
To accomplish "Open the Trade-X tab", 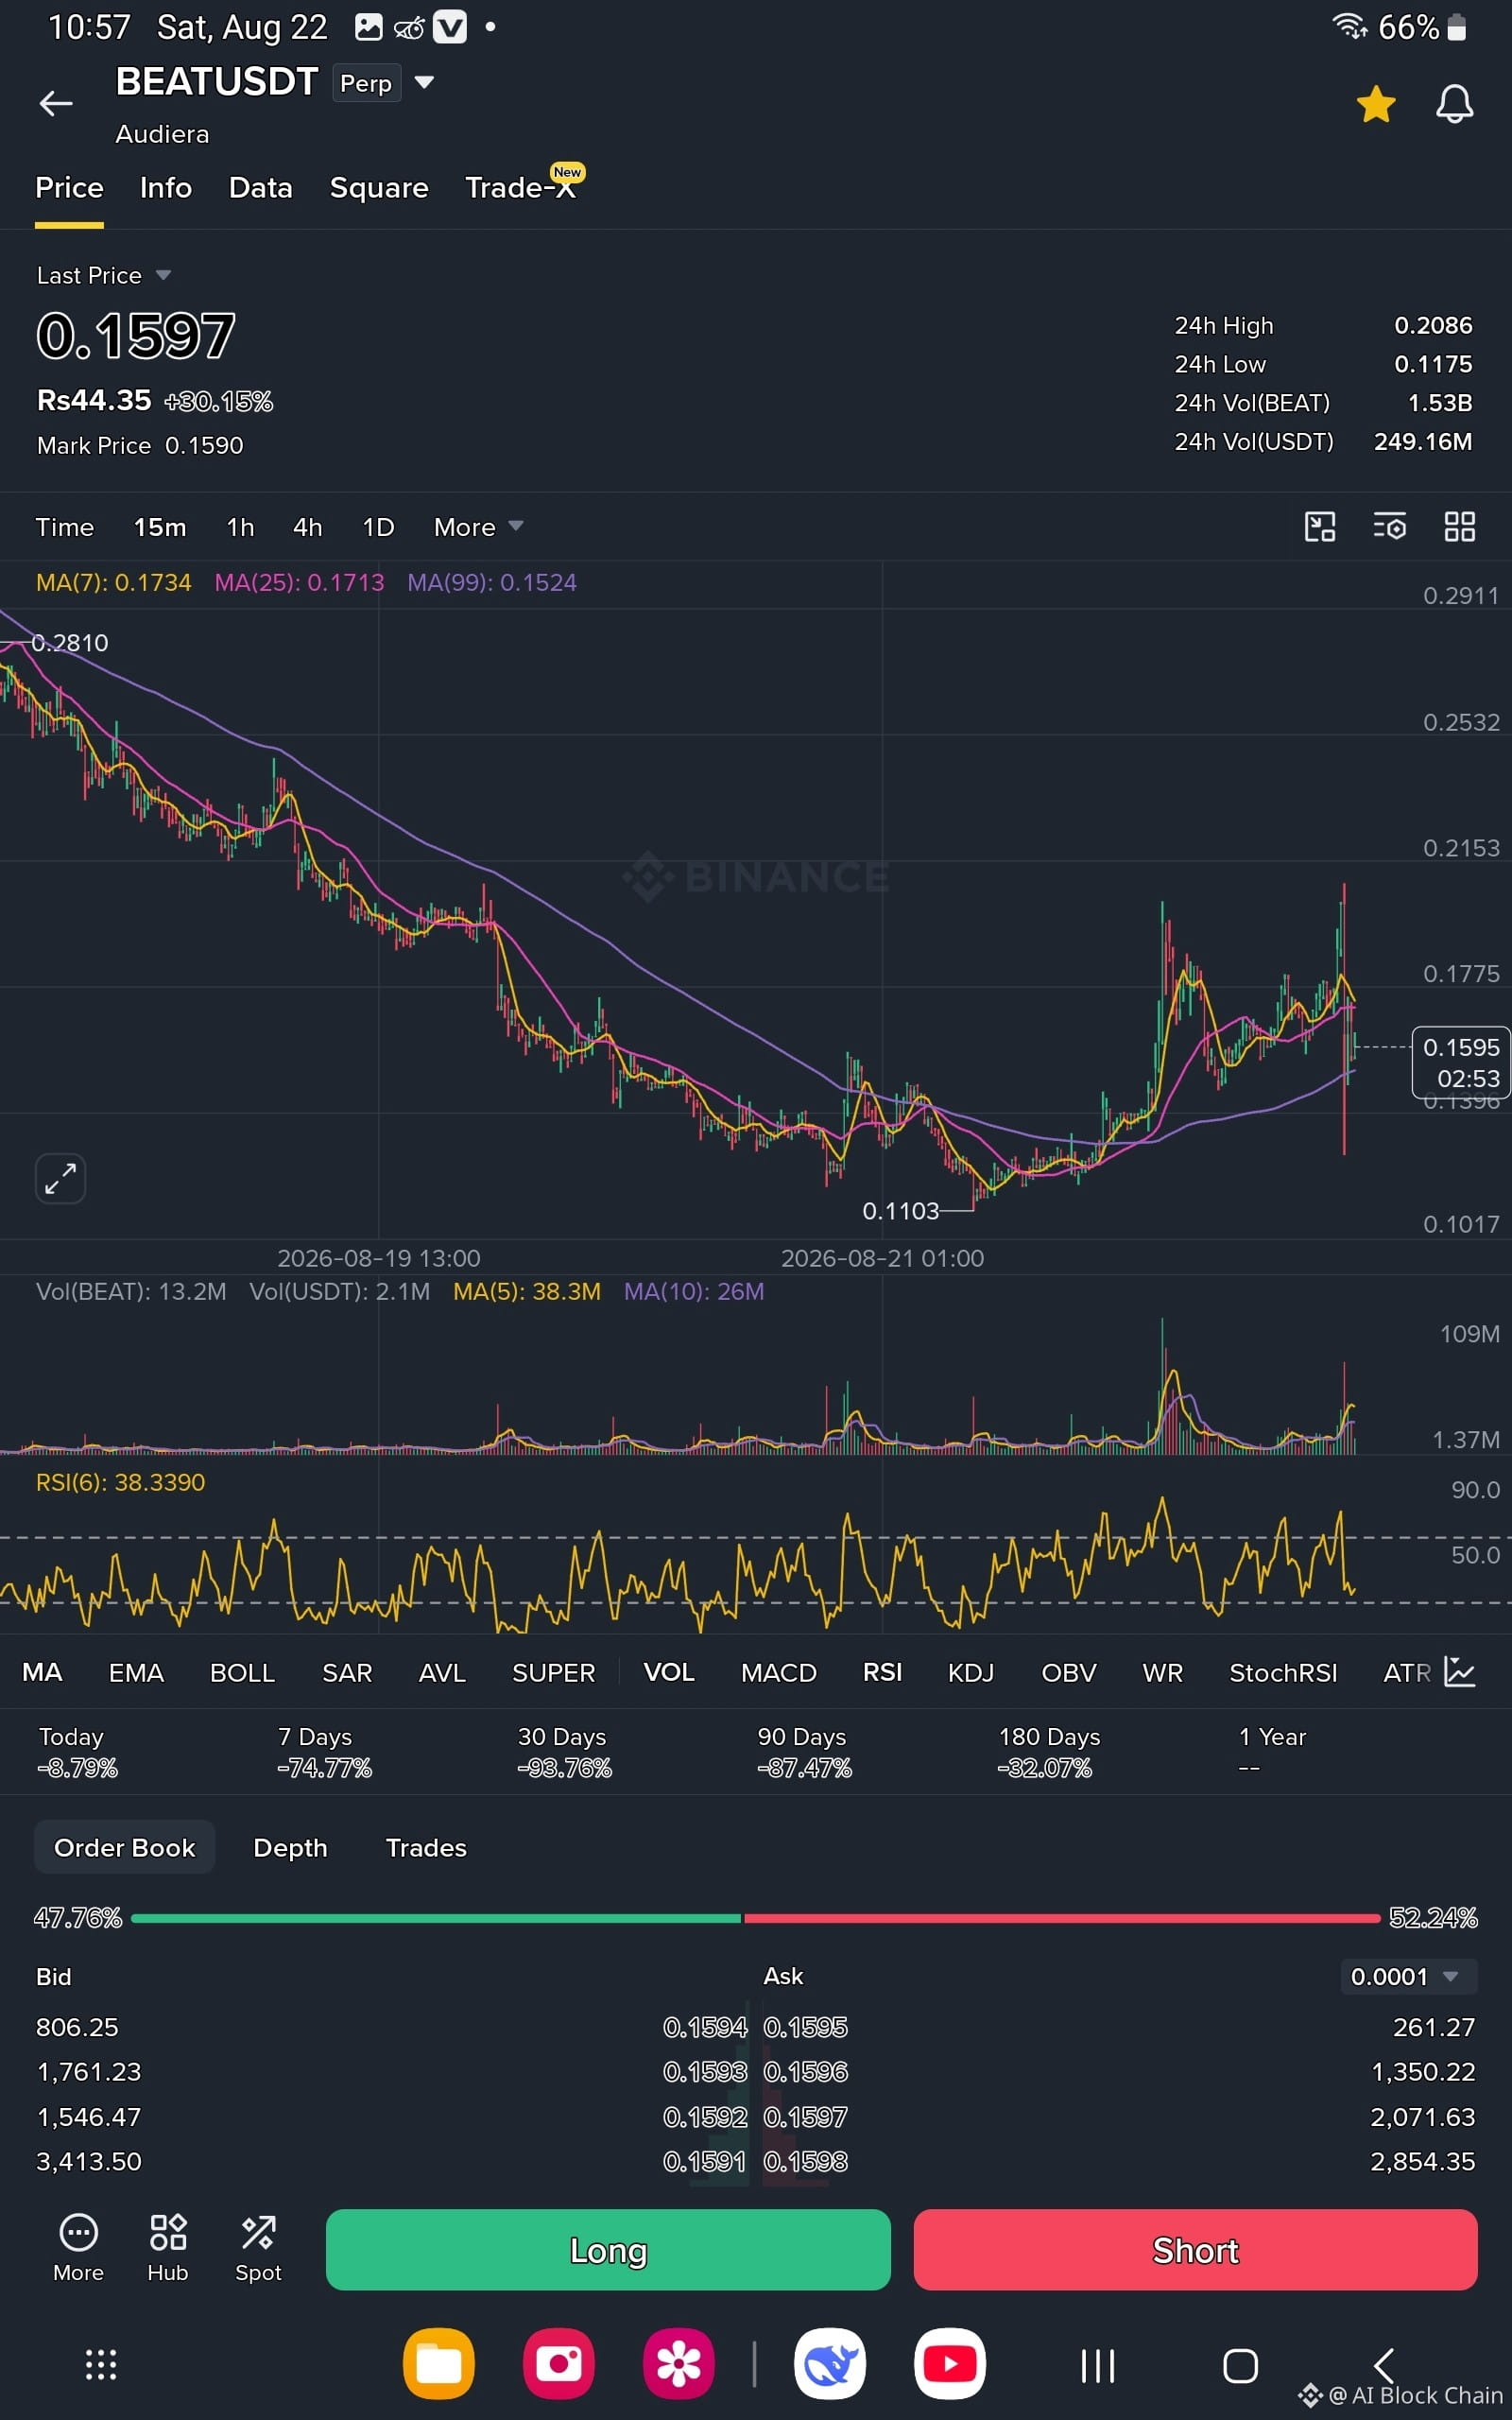I will 522,186.
